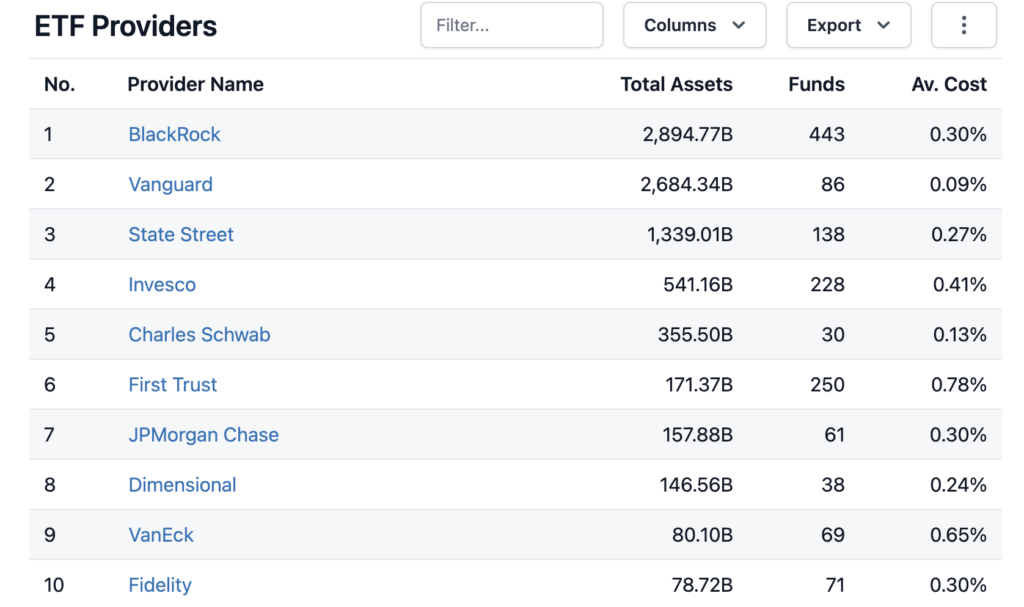Click the 86 funds count cell
Viewport: 1024px width, 607px height.
[x=833, y=184]
